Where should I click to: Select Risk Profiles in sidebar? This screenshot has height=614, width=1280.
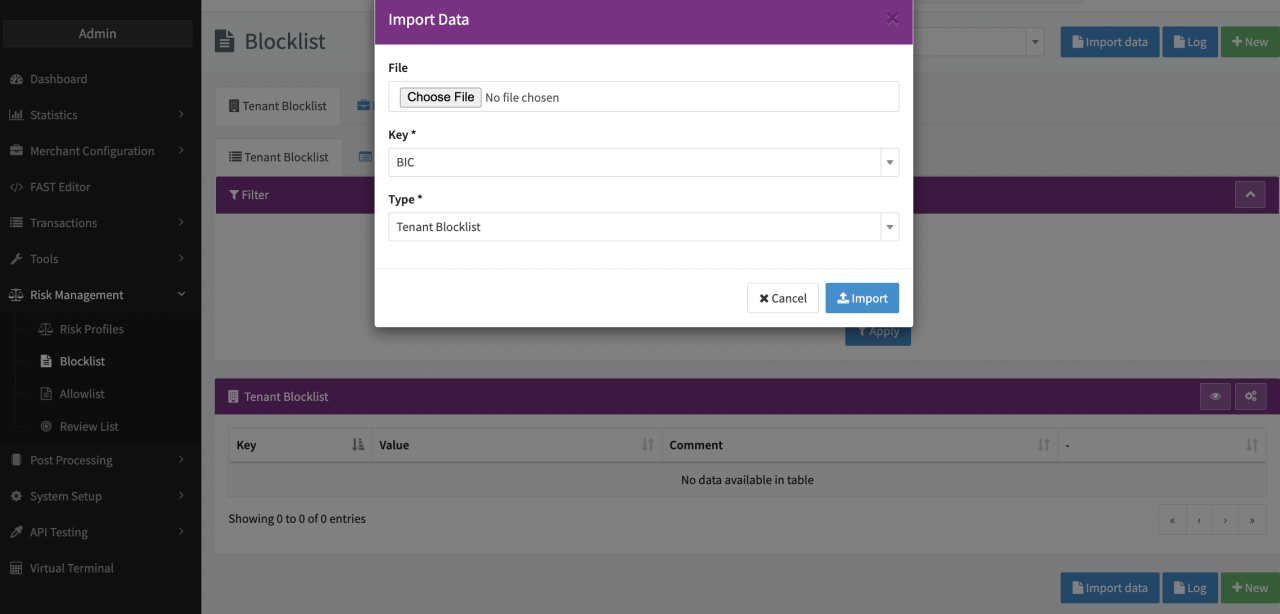(x=91, y=329)
